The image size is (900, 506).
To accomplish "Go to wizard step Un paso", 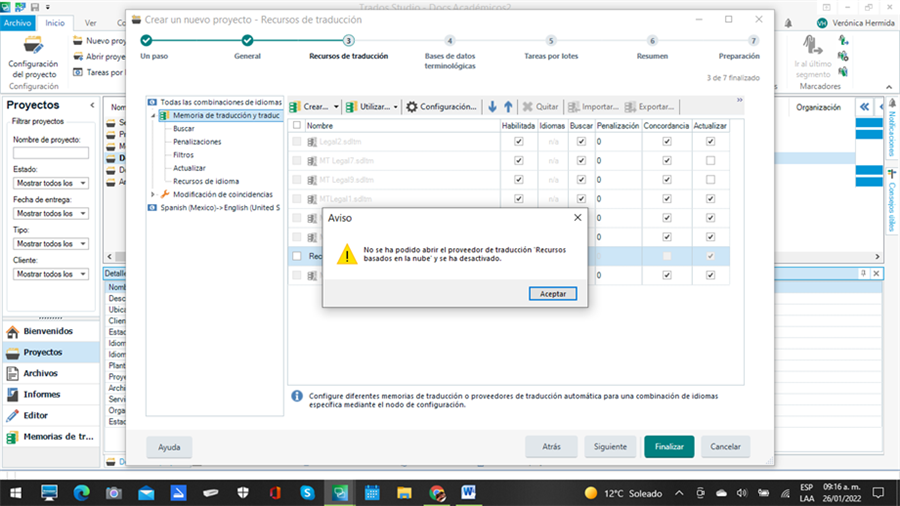I will tap(146, 41).
